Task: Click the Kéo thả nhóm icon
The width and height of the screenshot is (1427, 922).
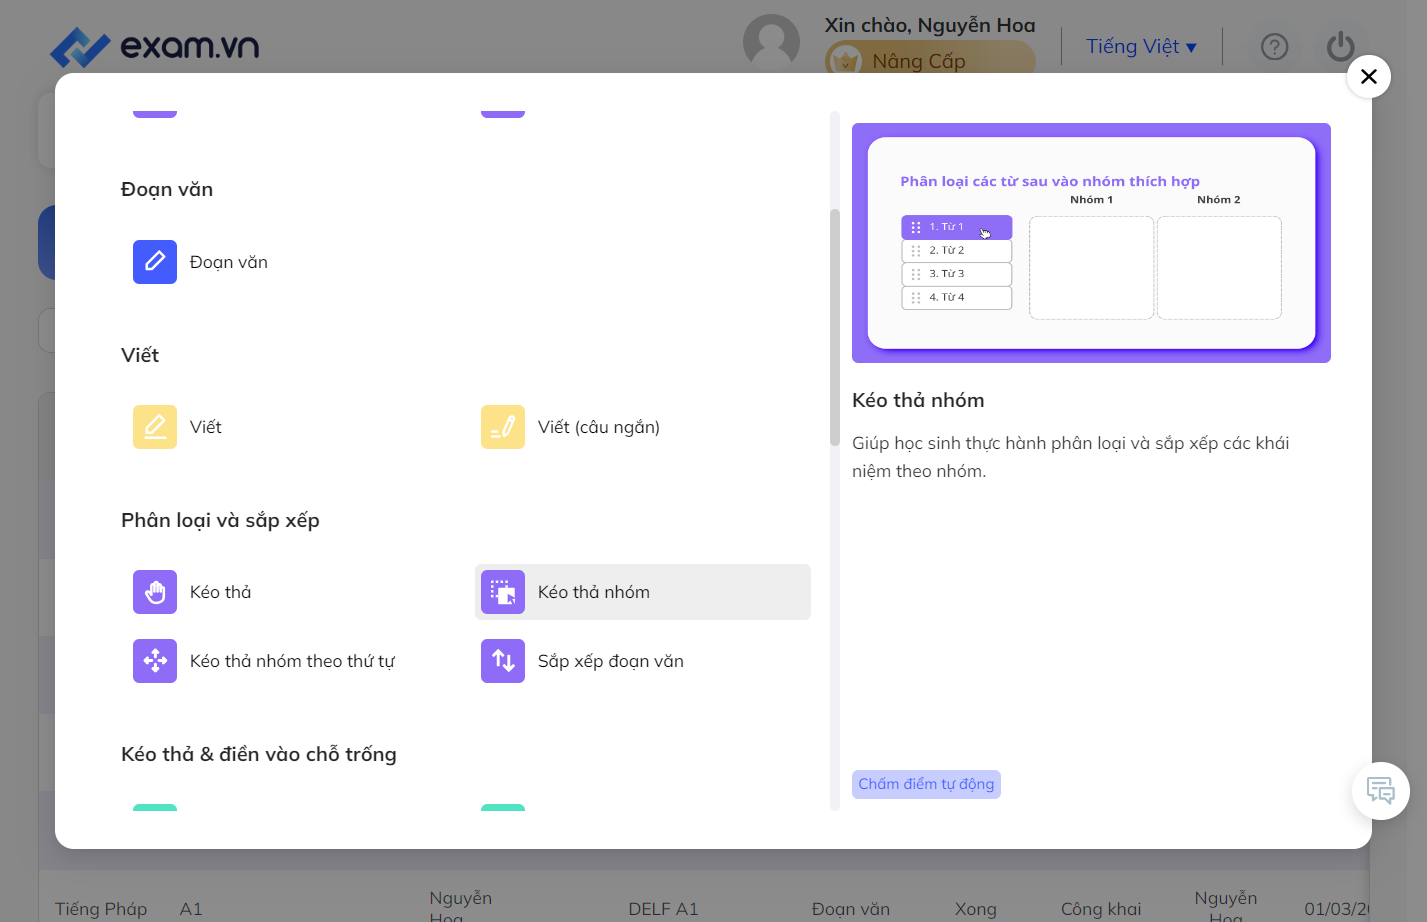Action: coord(503,592)
